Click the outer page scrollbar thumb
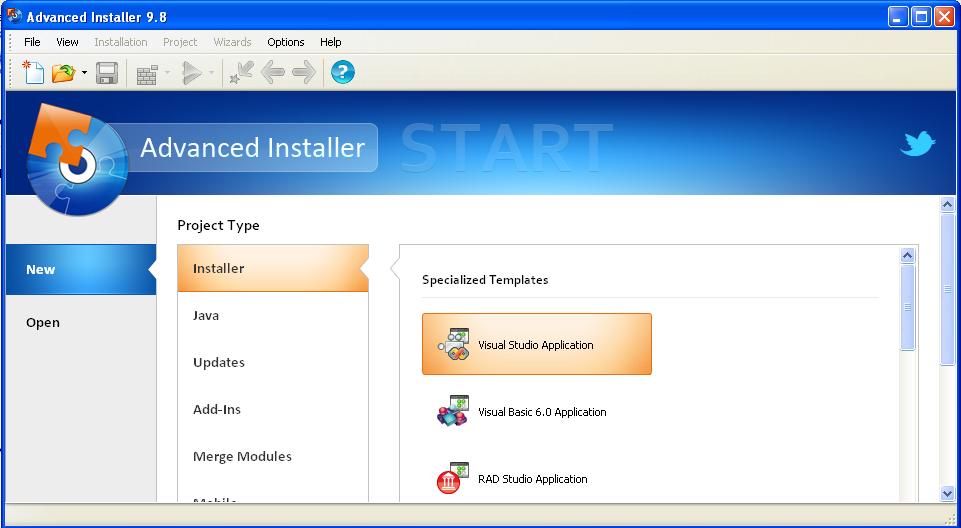 [948, 290]
